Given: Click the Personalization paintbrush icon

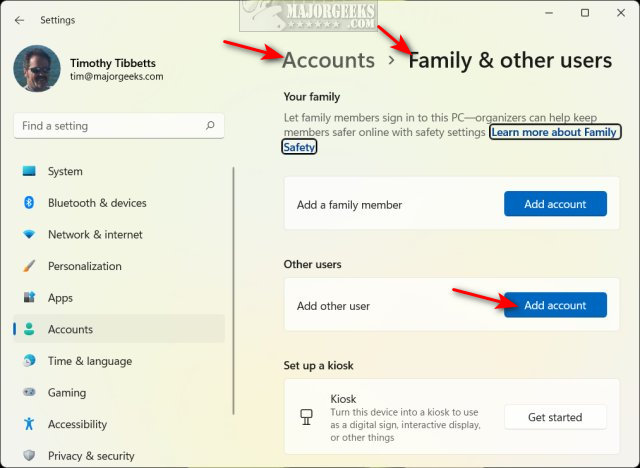Looking at the screenshot, I should tap(29, 266).
